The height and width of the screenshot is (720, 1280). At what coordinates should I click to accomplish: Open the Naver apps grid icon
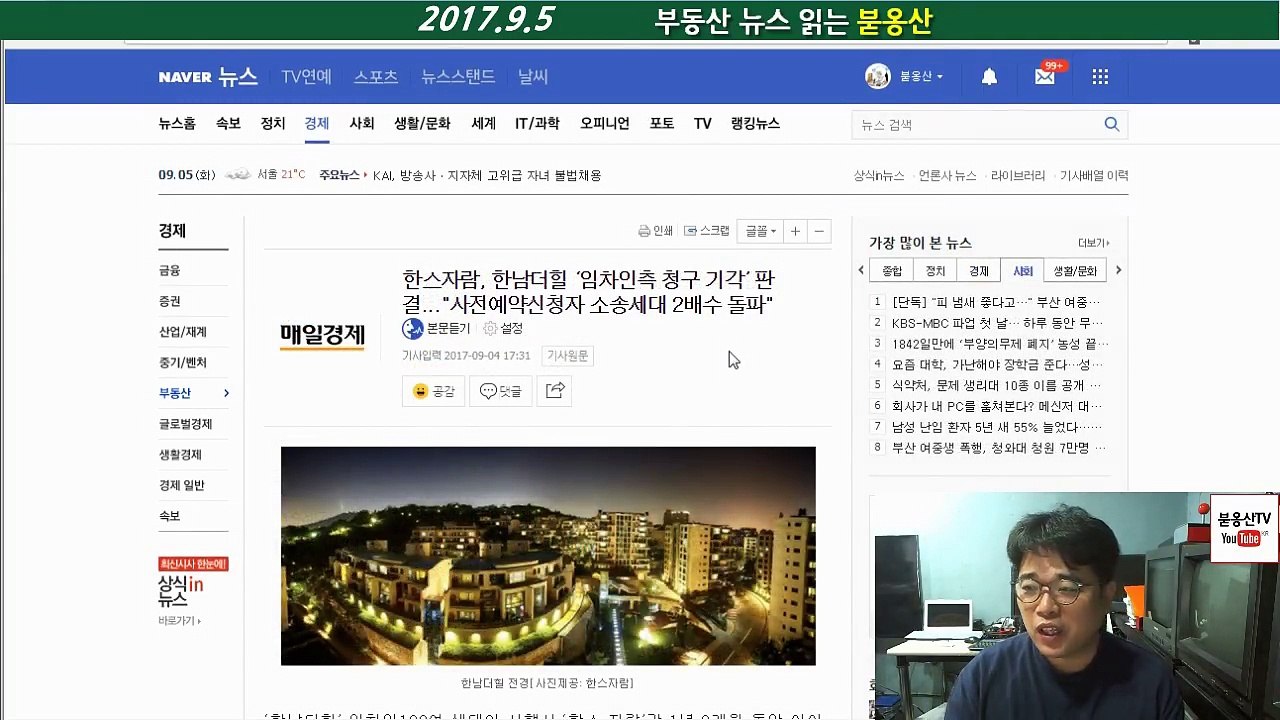(x=1100, y=77)
